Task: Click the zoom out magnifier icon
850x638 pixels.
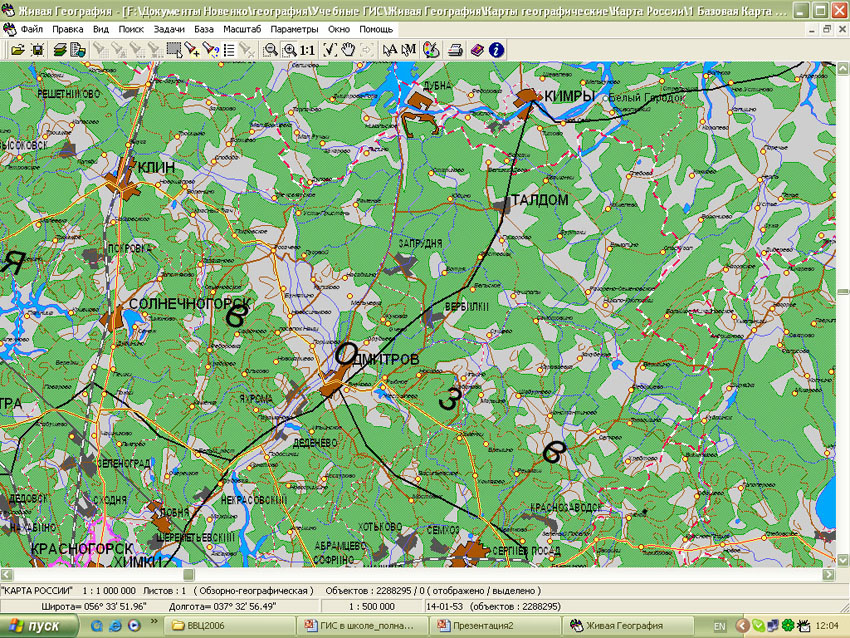Action: (271, 49)
